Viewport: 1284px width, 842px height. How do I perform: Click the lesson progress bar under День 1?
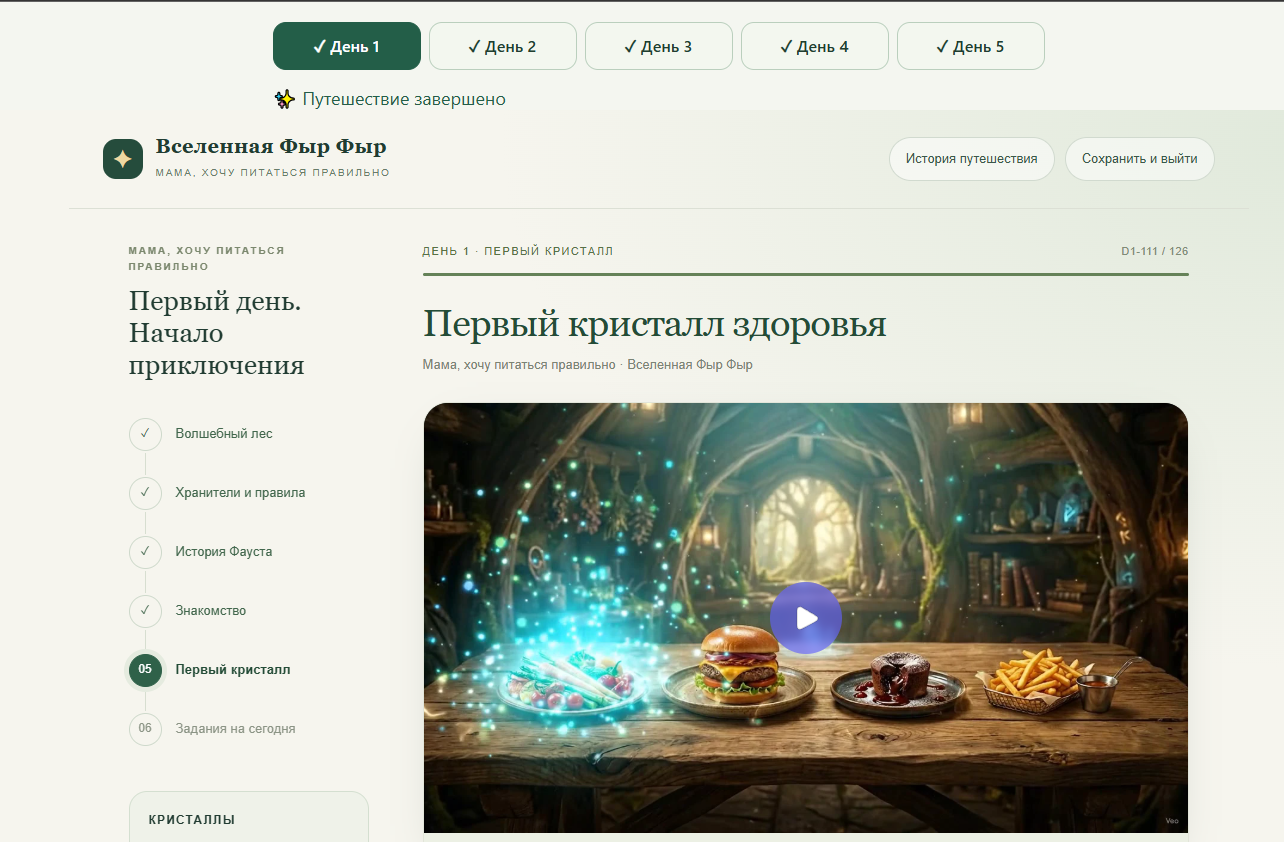pyautogui.click(x=805, y=274)
